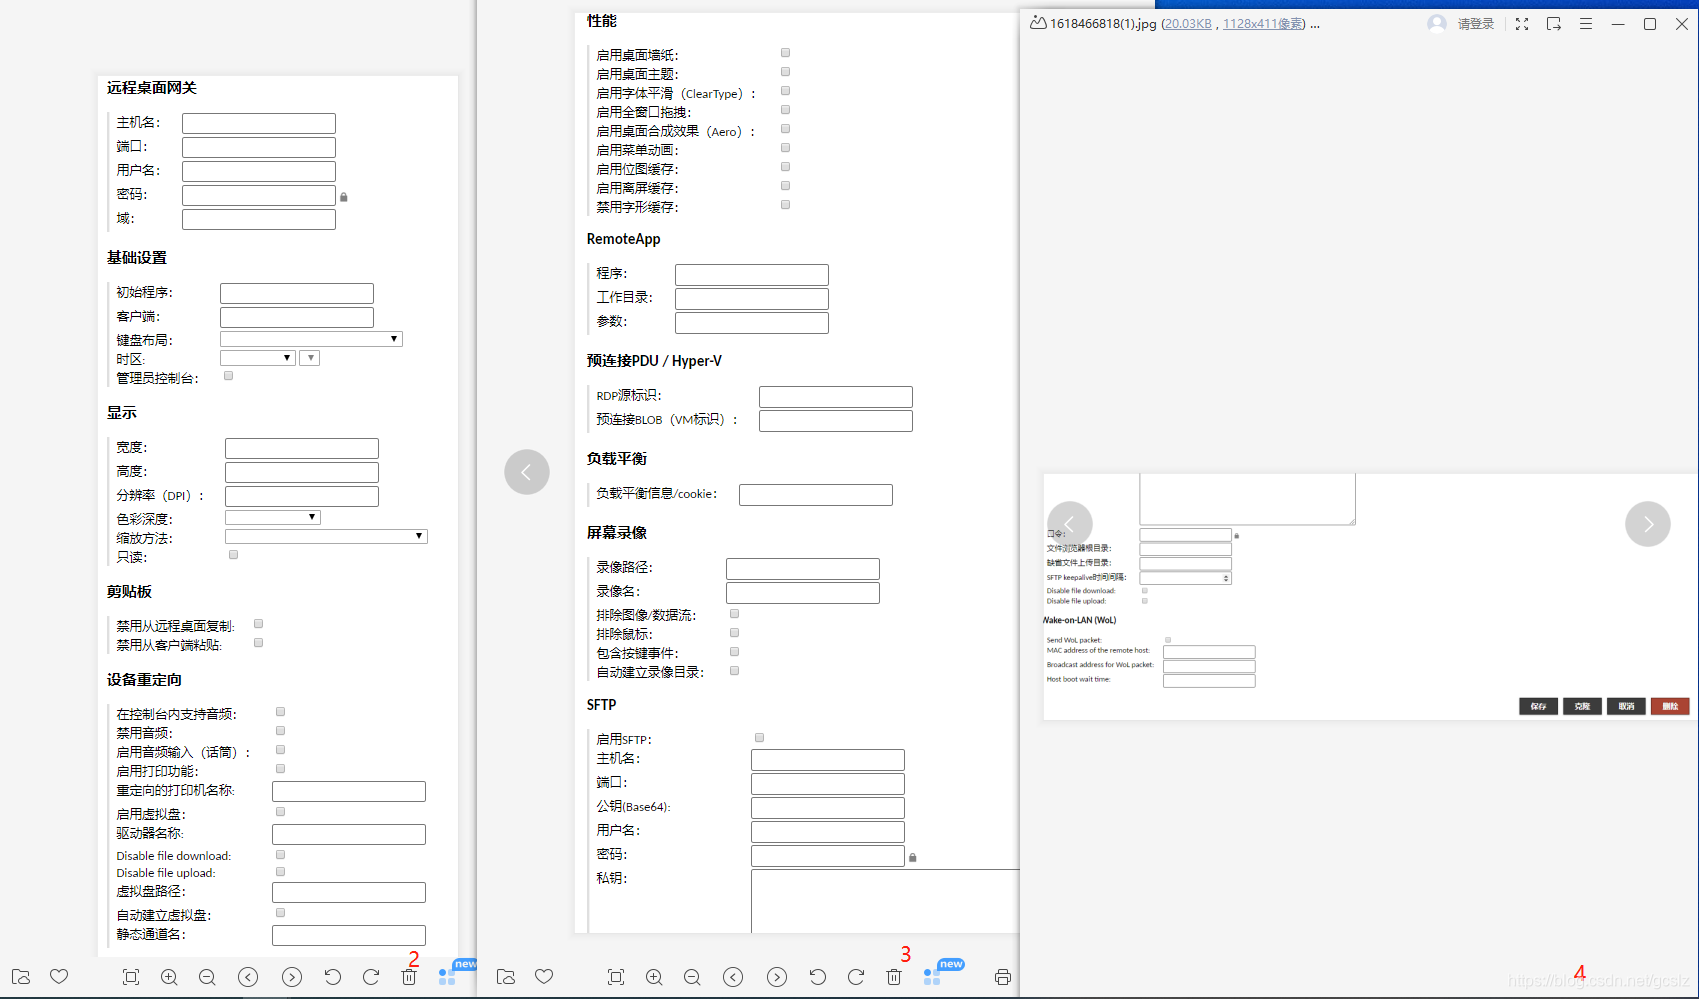1699x999 pixels.
Task: Click the 私钥 text area in SFTP
Action: [885, 901]
